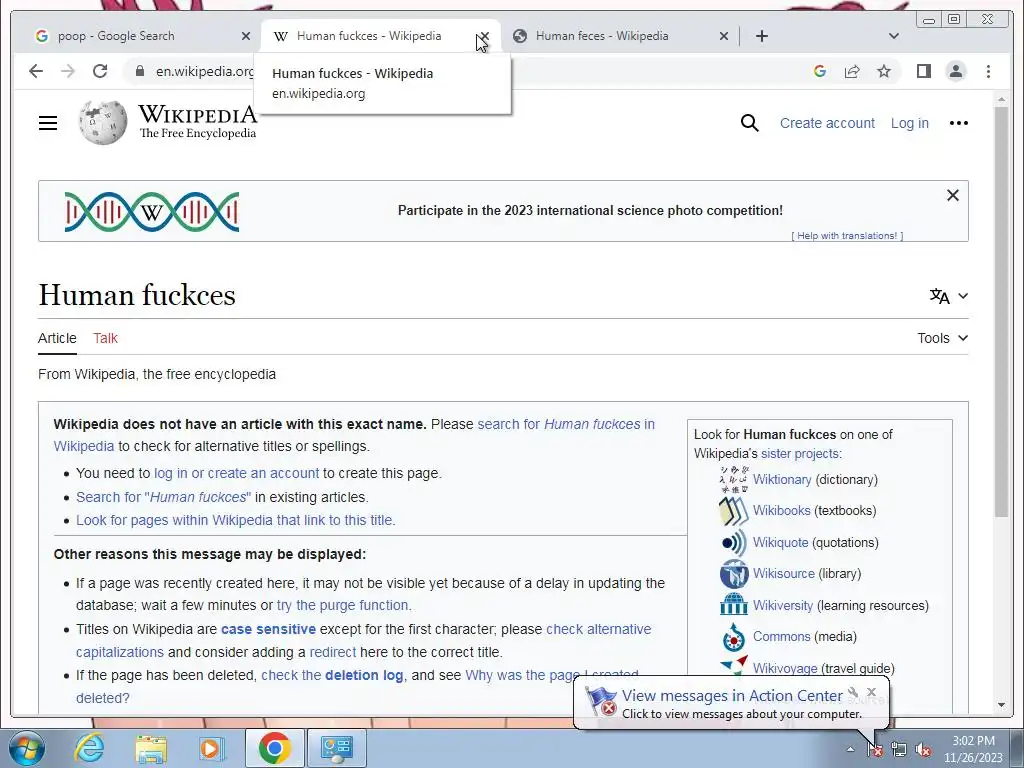Image resolution: width=1024 pixels, height=768 pixels.
Task: Click the Log in link
Action: [909, 123]
